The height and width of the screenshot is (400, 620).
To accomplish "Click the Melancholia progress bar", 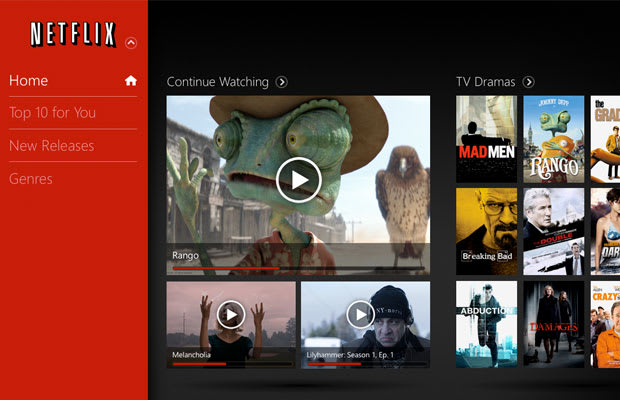I will click(232, 364).
